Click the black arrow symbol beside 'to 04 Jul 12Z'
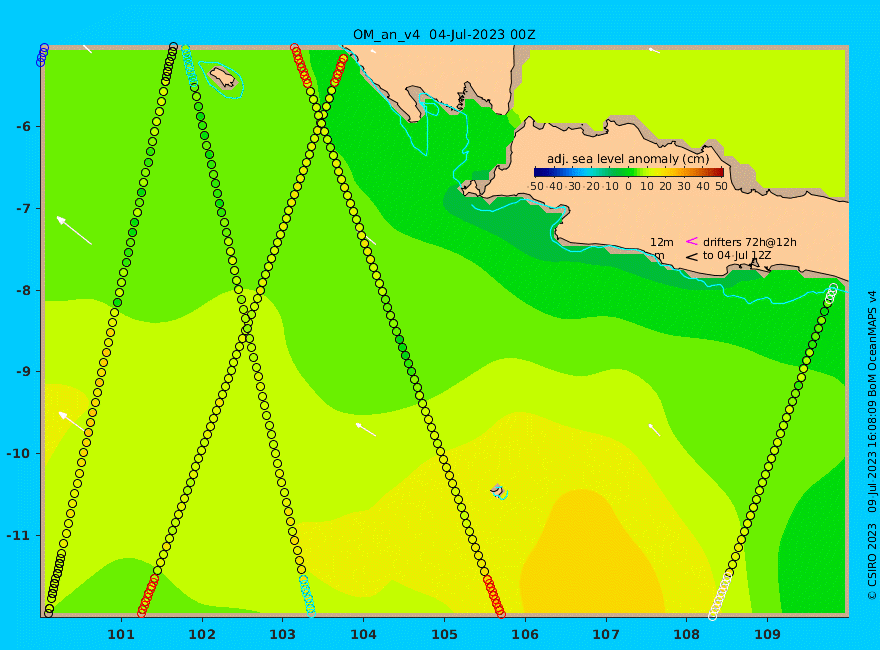This screenshot has width=880, height=650. 691,257
